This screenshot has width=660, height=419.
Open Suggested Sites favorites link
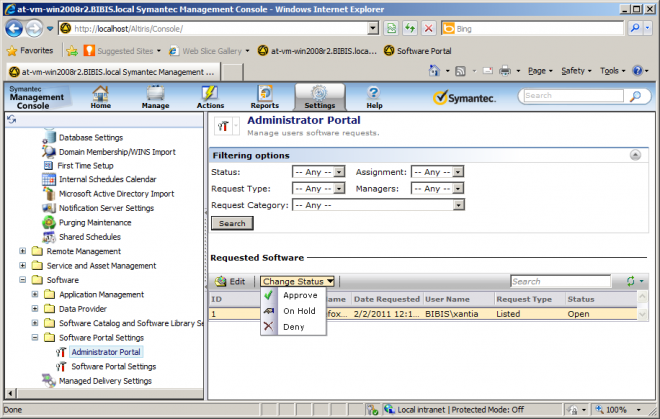click(122, 51)
